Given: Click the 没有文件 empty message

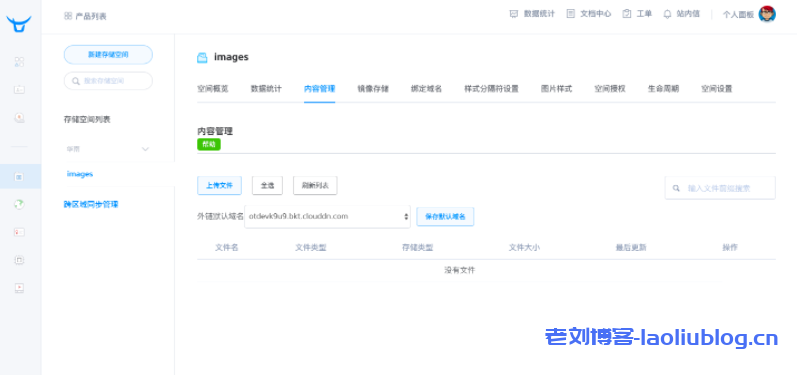Looking at the screenshot, I should click(x=459, y=270).
